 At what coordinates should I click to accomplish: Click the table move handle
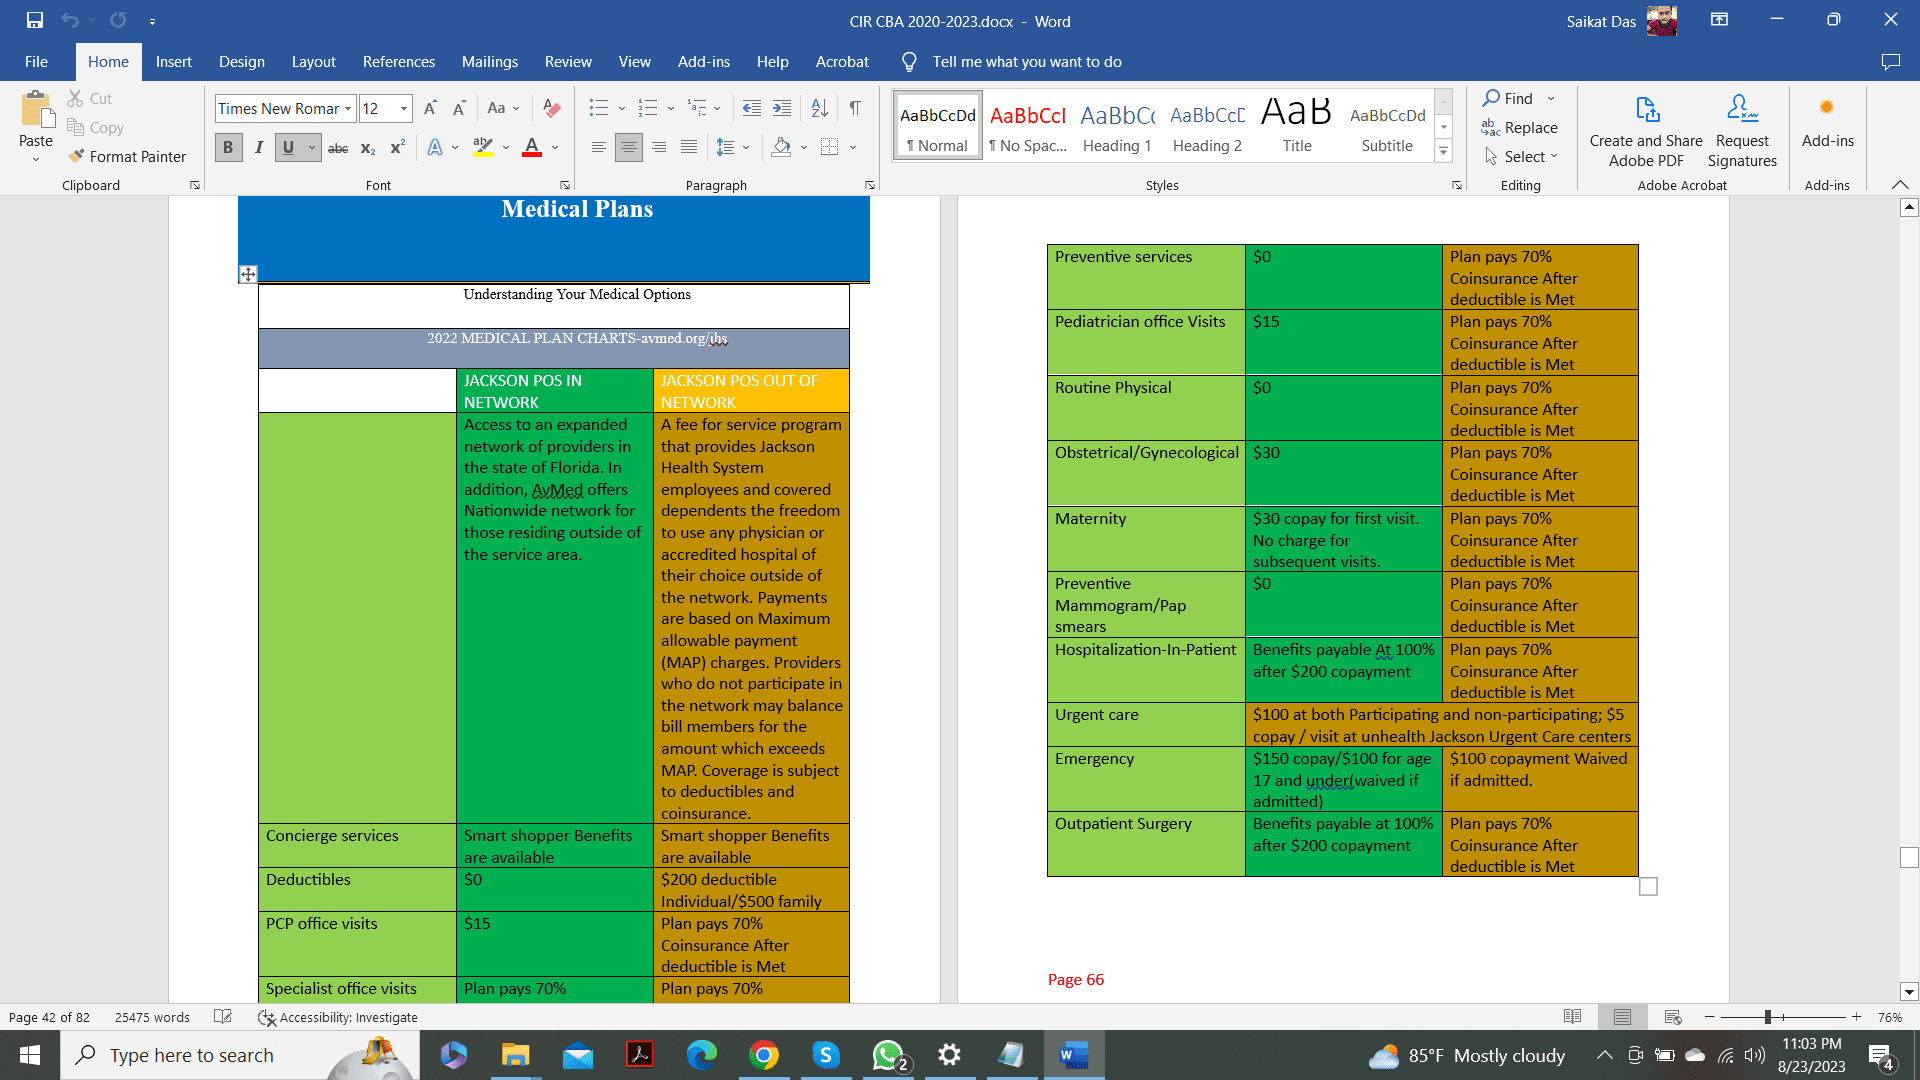pos(248,274)
